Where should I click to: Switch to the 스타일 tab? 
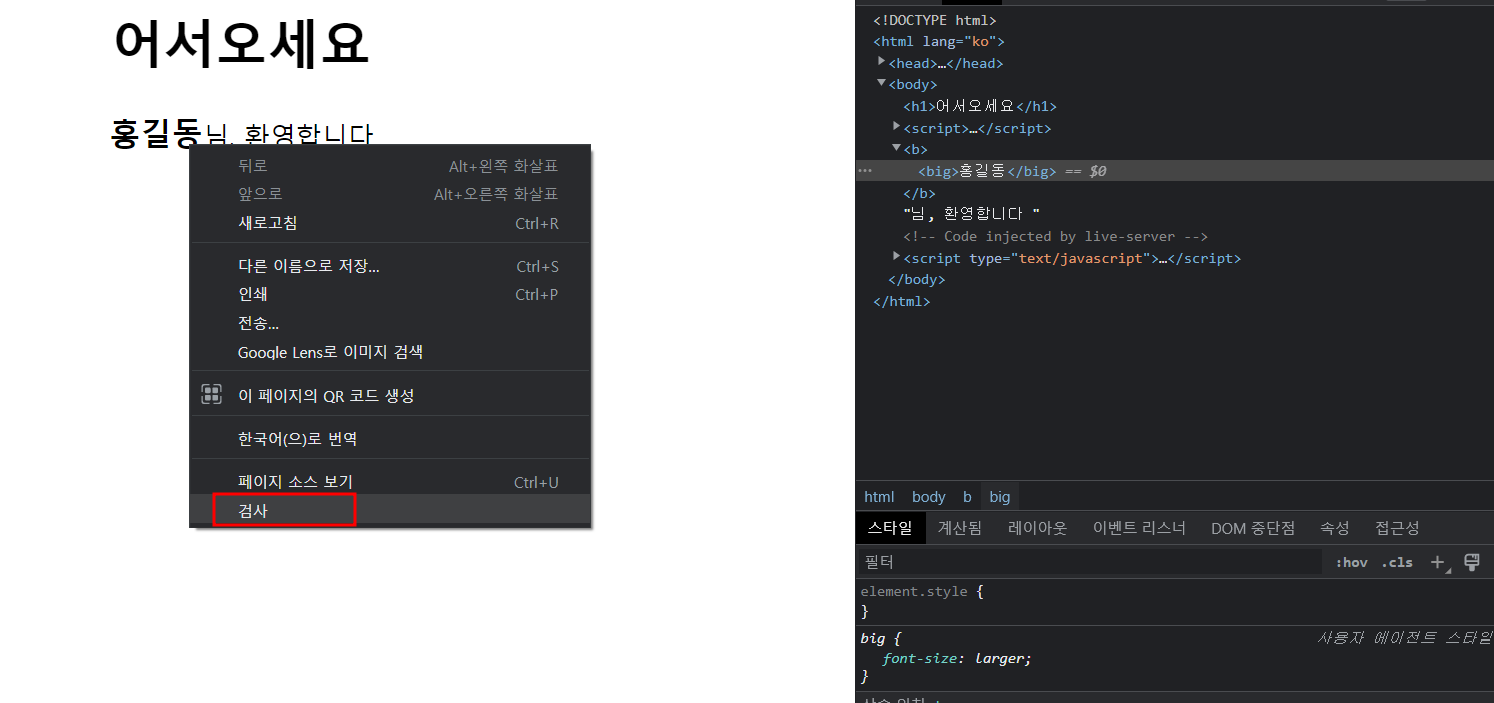pos(890,528)
